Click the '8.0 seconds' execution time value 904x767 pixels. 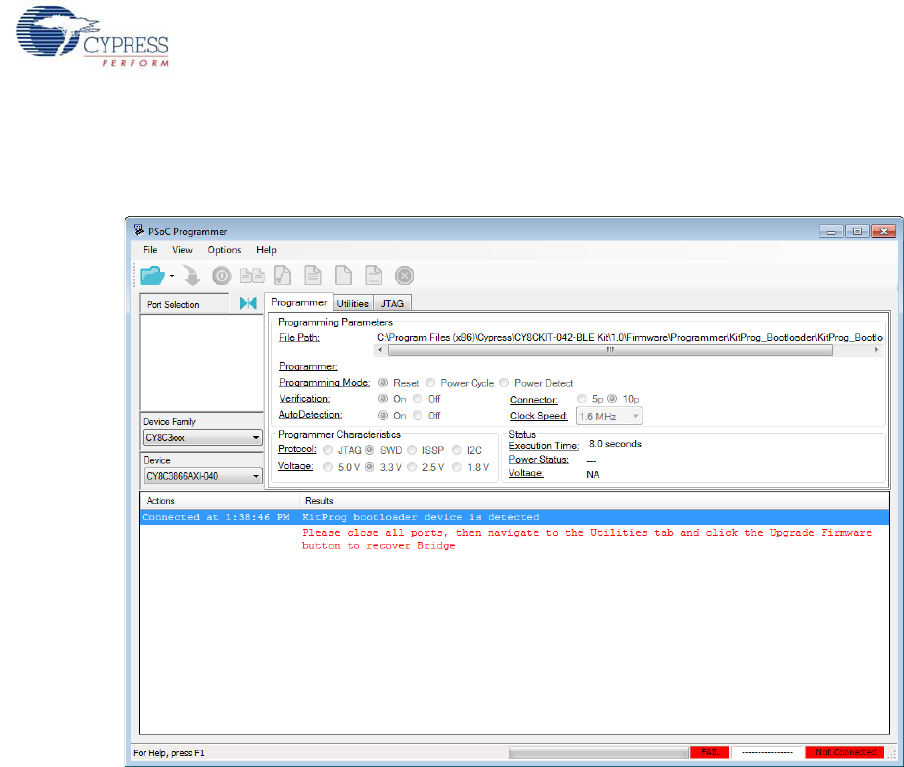coord(615,444)
